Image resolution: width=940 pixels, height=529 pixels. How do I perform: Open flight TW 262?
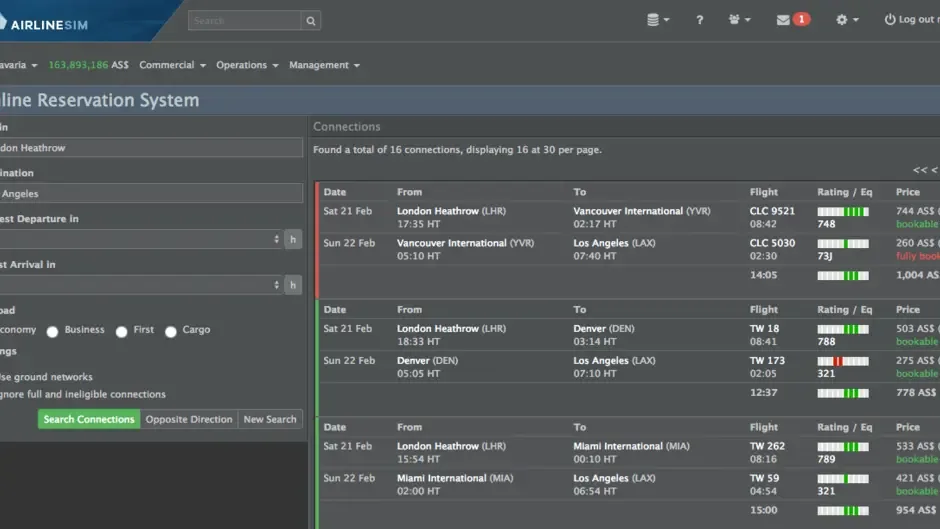[767, 446]
